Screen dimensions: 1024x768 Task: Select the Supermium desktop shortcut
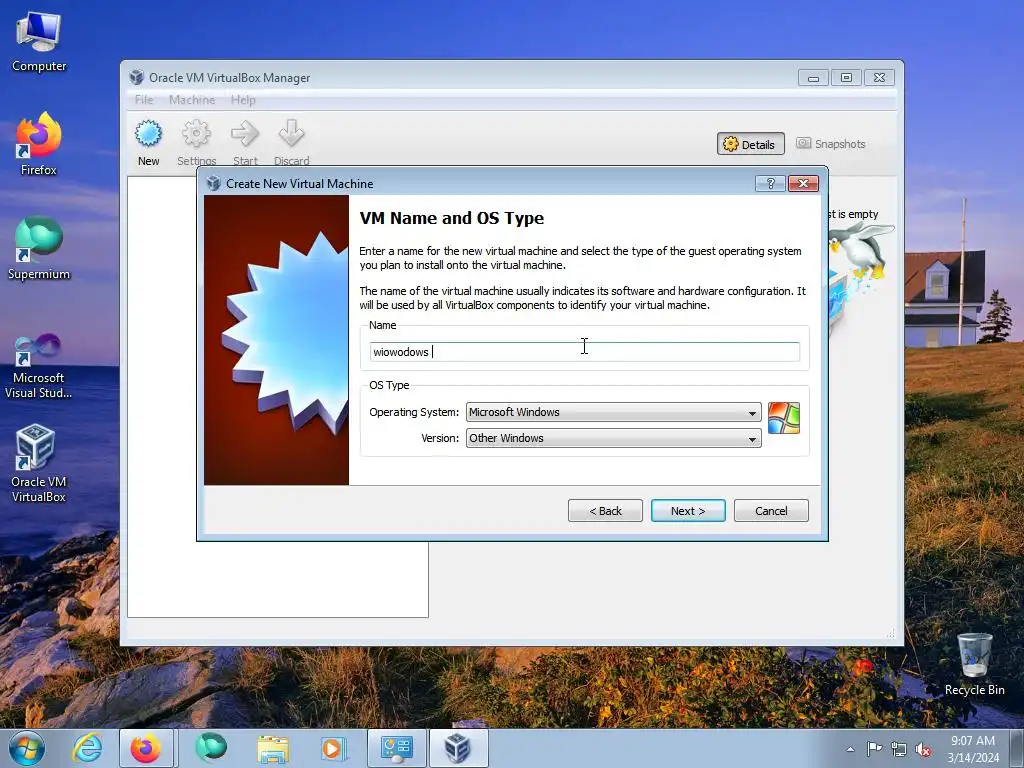click(x=39, y=249)
